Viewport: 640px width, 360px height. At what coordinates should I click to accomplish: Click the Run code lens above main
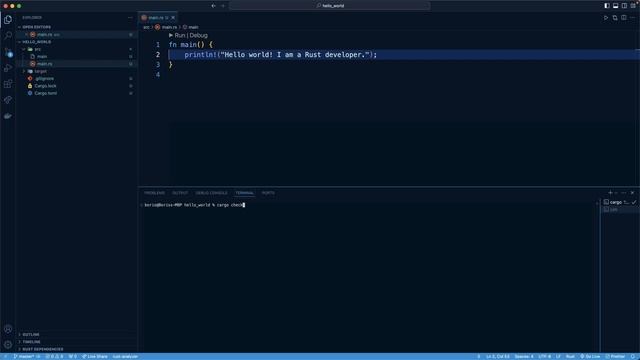177,36
